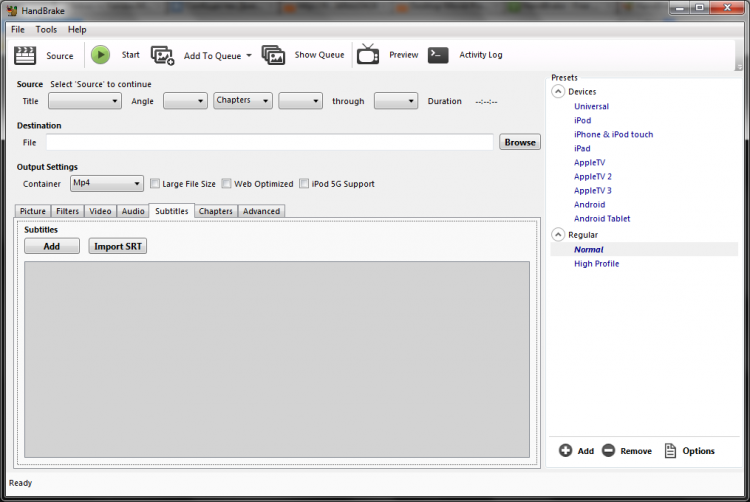
Task: Collapse the Devices preset group
Action: (558, 91)
